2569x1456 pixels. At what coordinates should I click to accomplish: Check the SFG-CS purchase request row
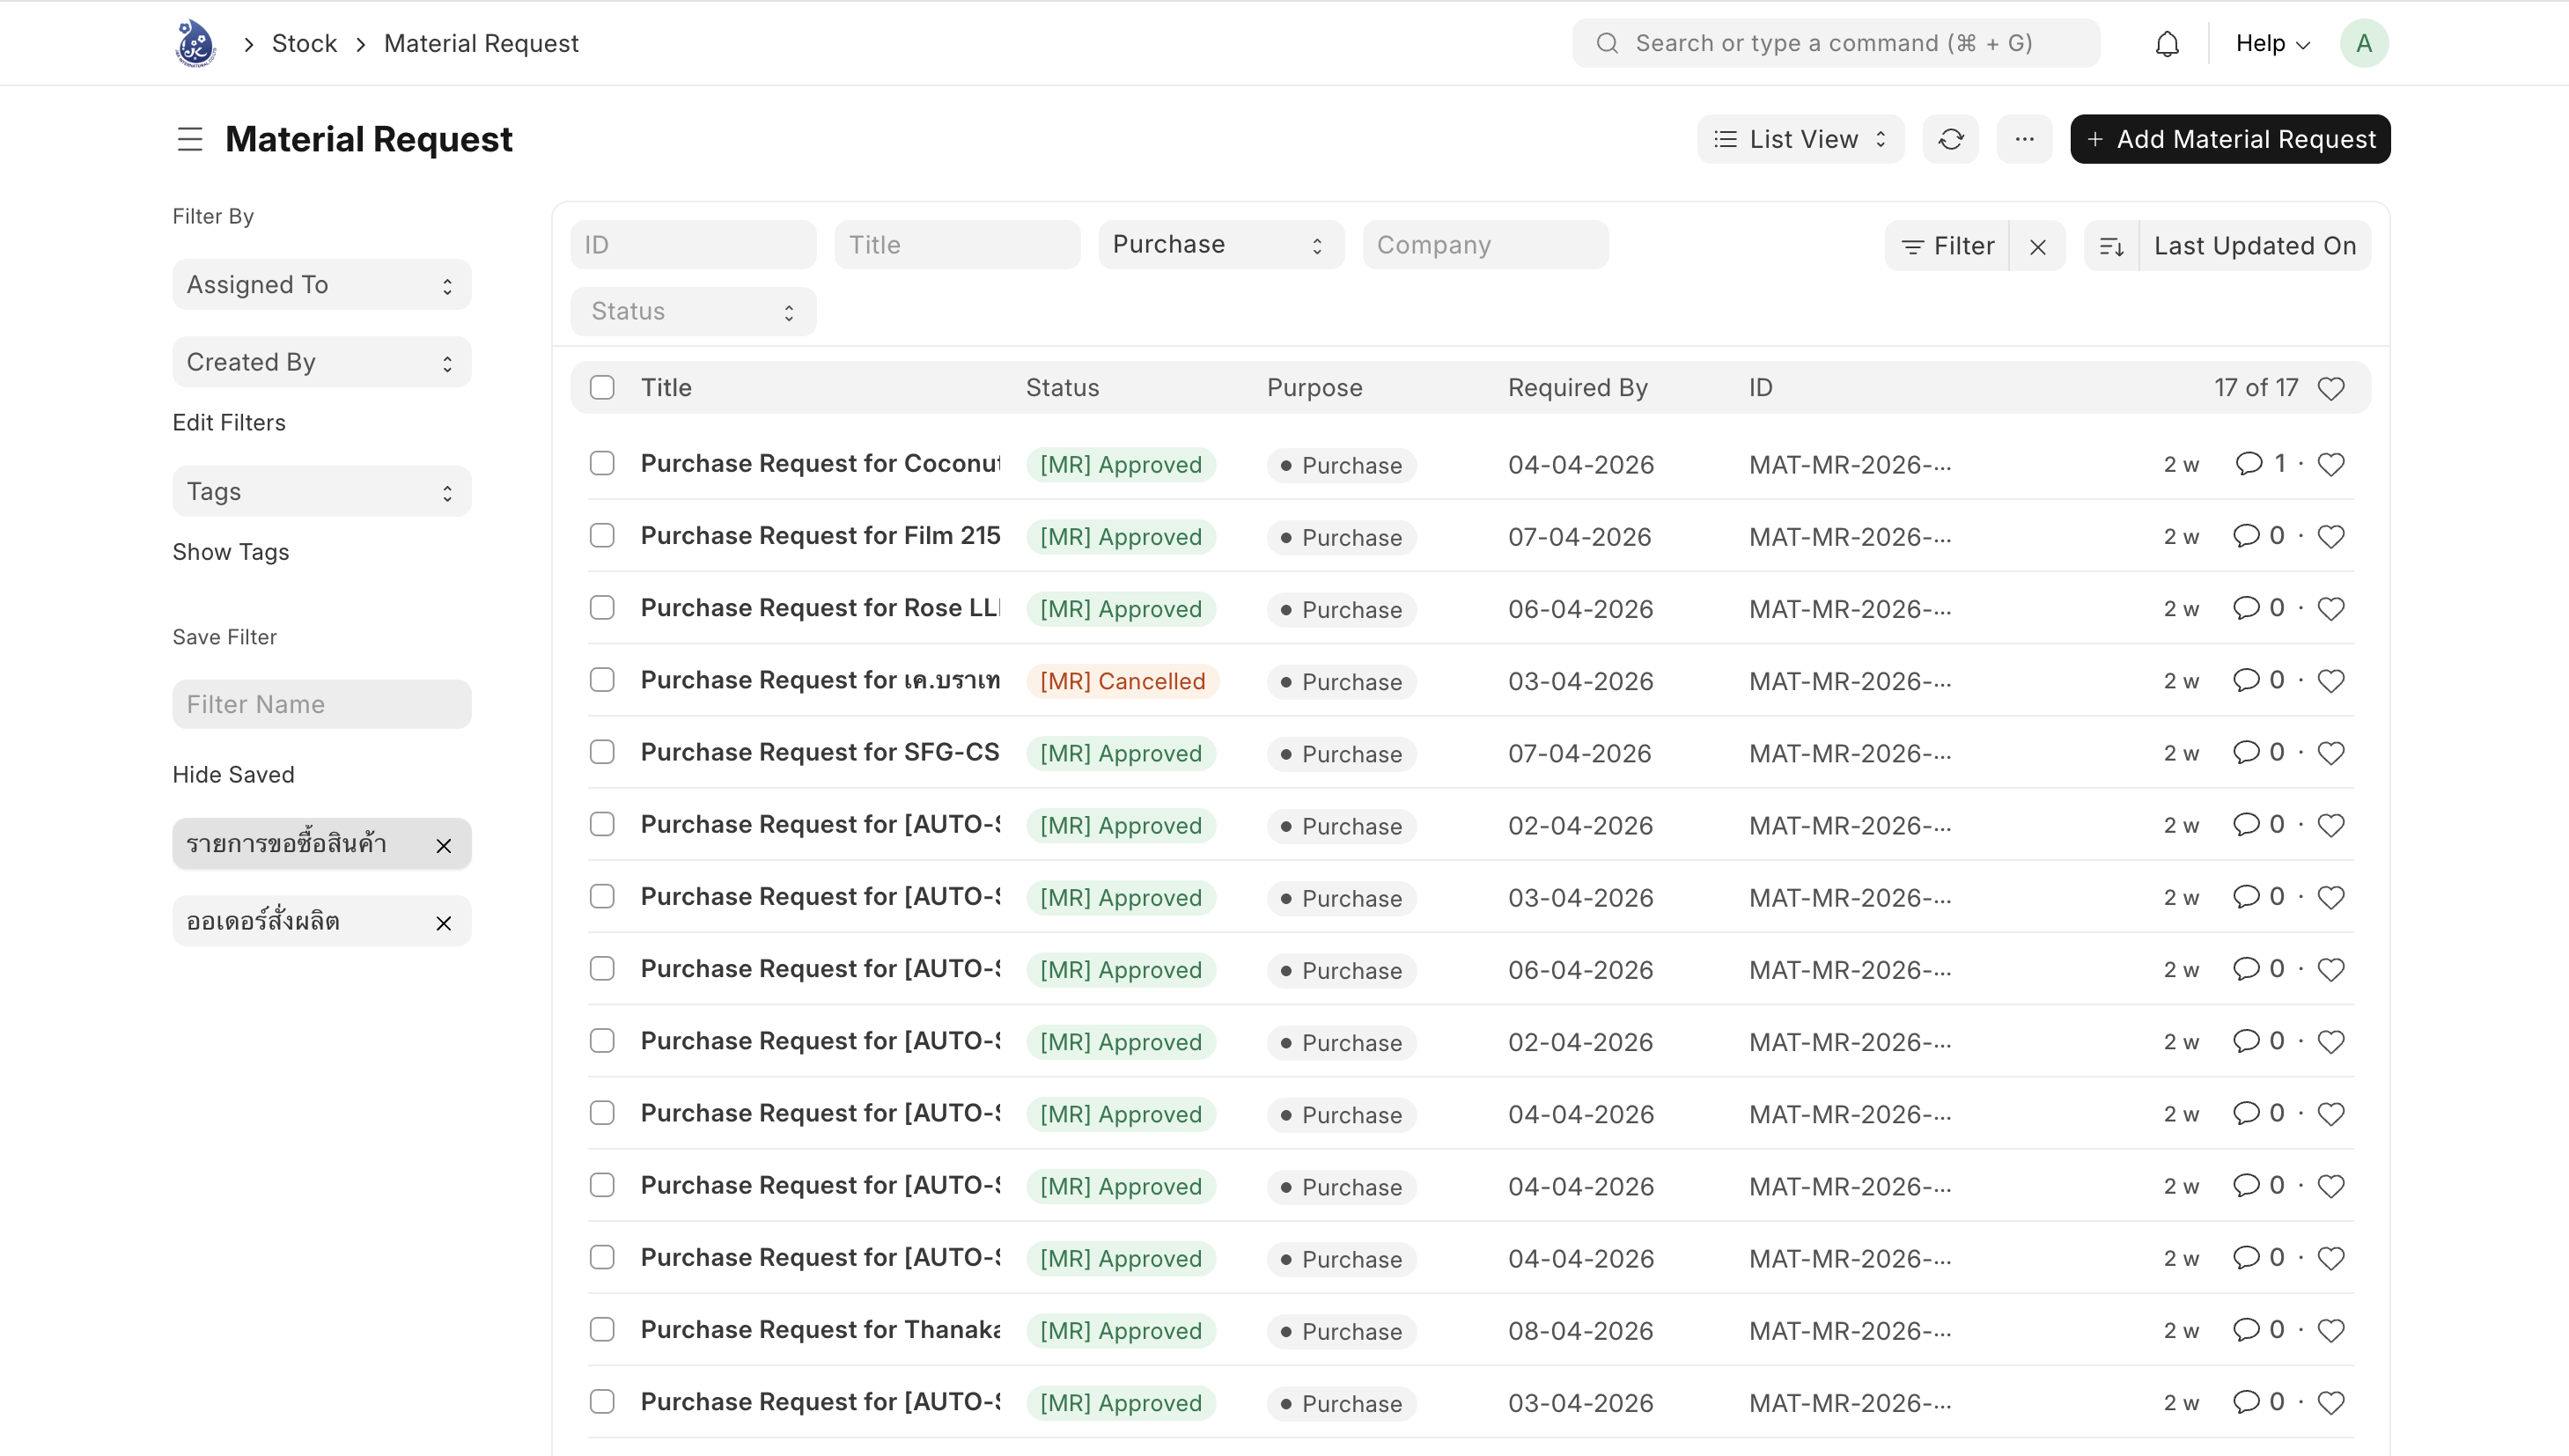(602, 752)
